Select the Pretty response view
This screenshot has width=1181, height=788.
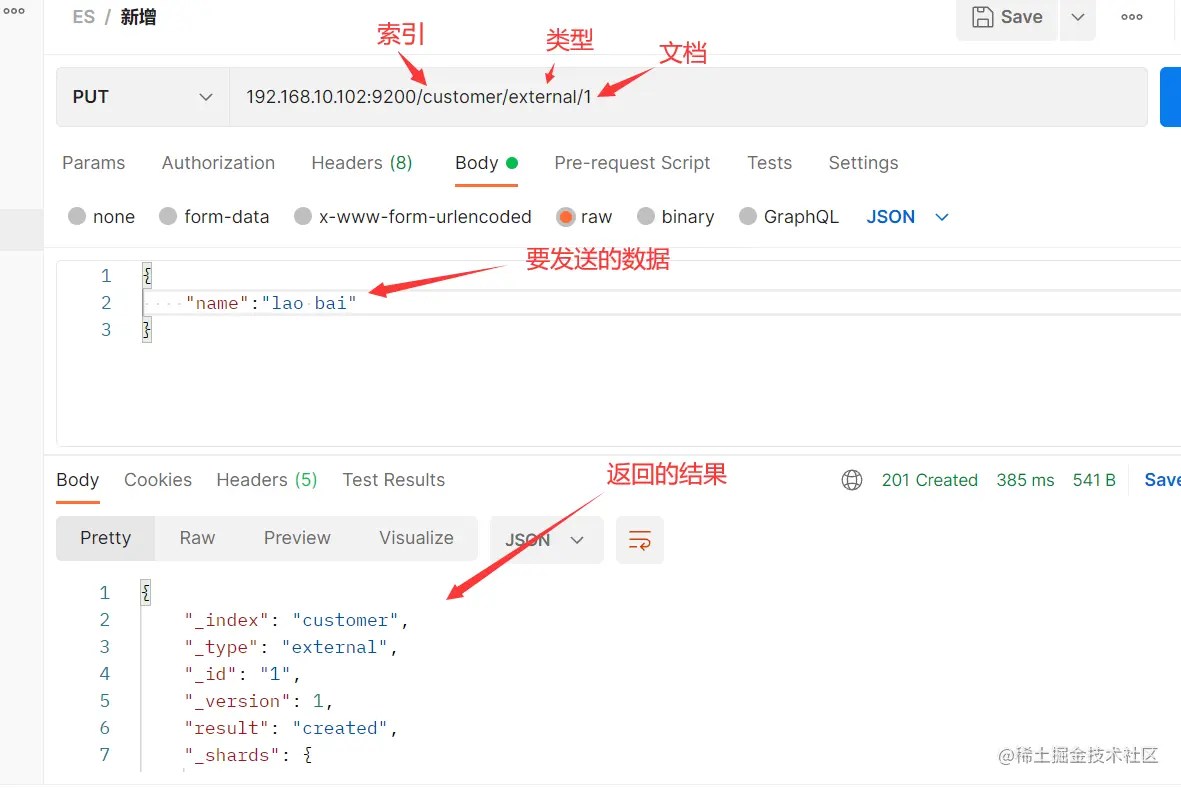coord(105,538)
